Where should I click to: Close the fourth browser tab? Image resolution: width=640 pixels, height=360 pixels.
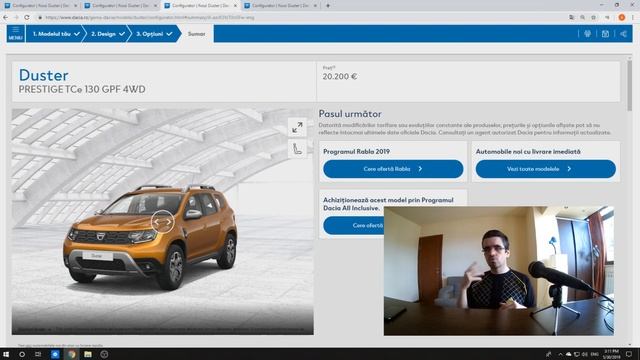point(315,6)
